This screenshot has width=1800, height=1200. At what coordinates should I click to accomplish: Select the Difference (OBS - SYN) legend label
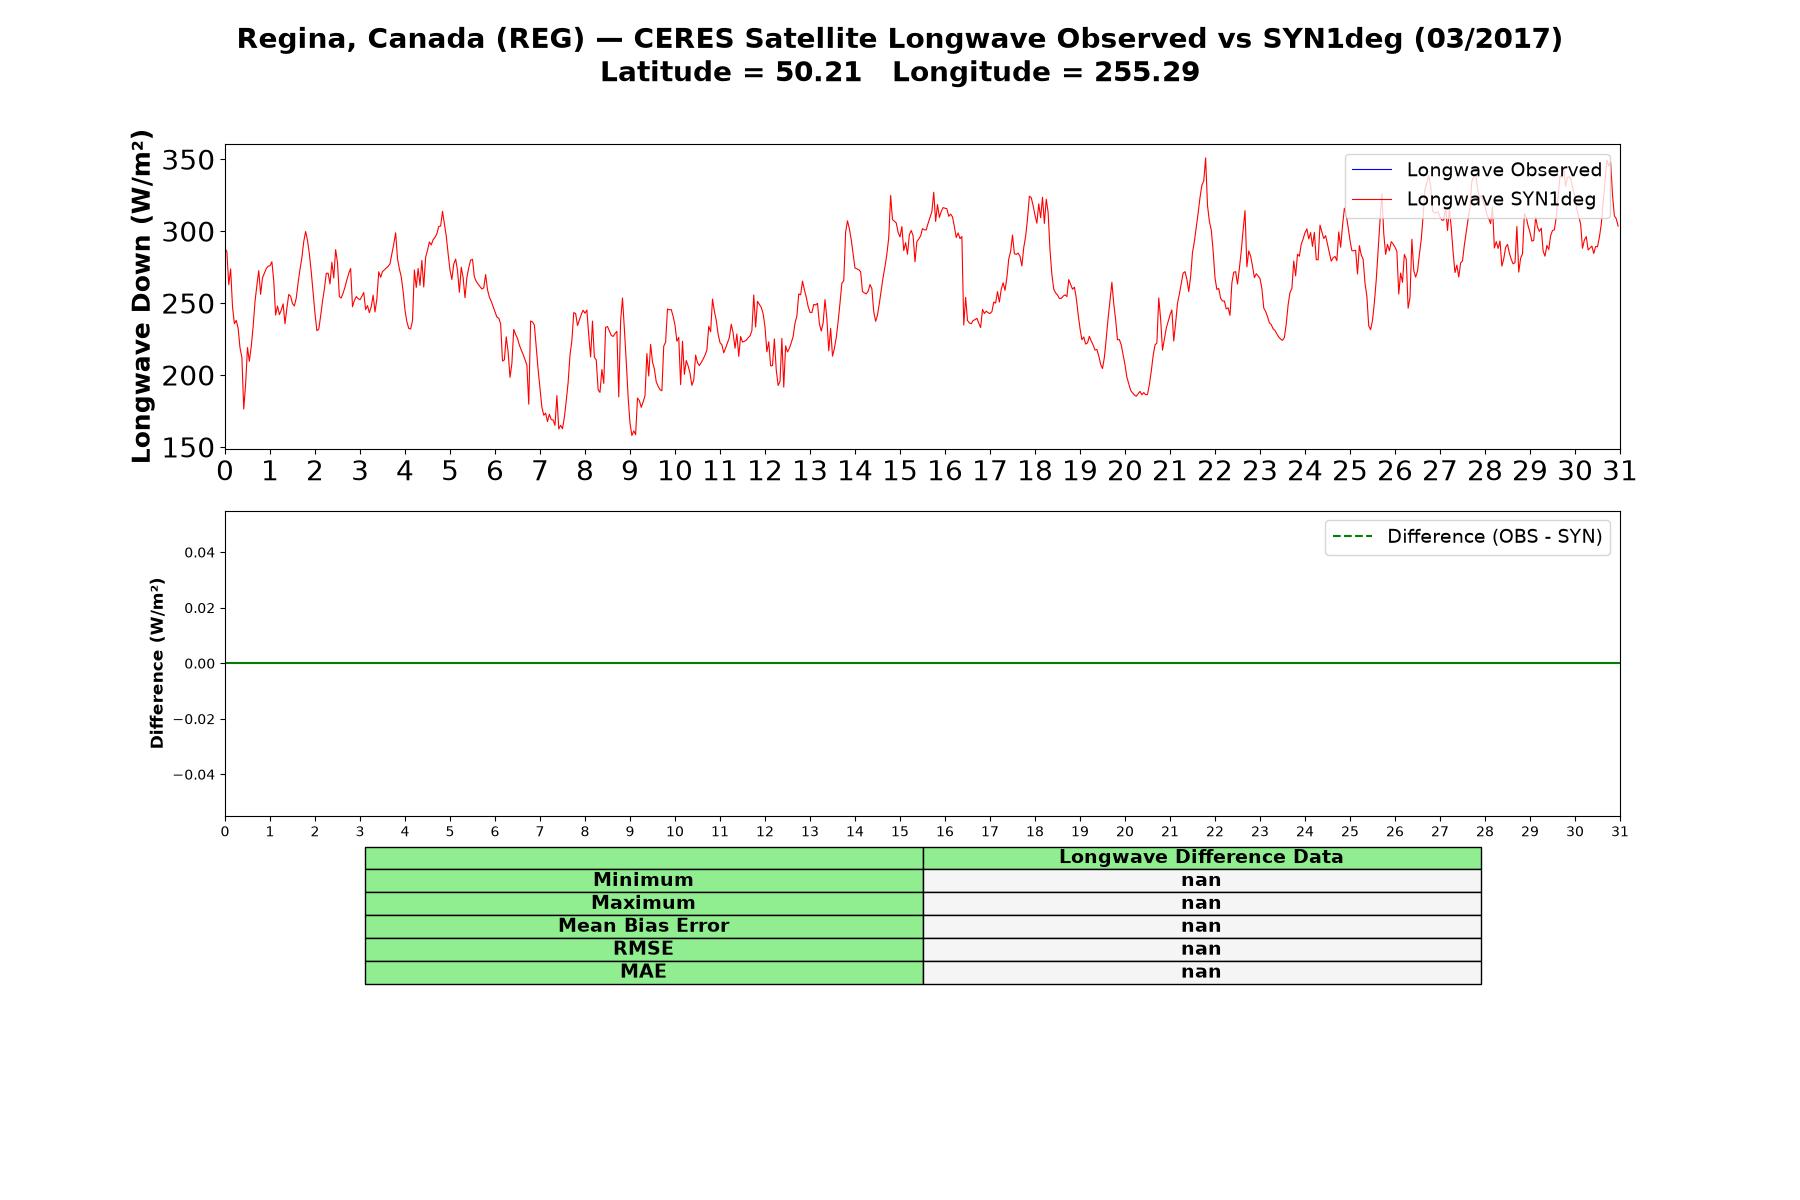point(1494,537)
